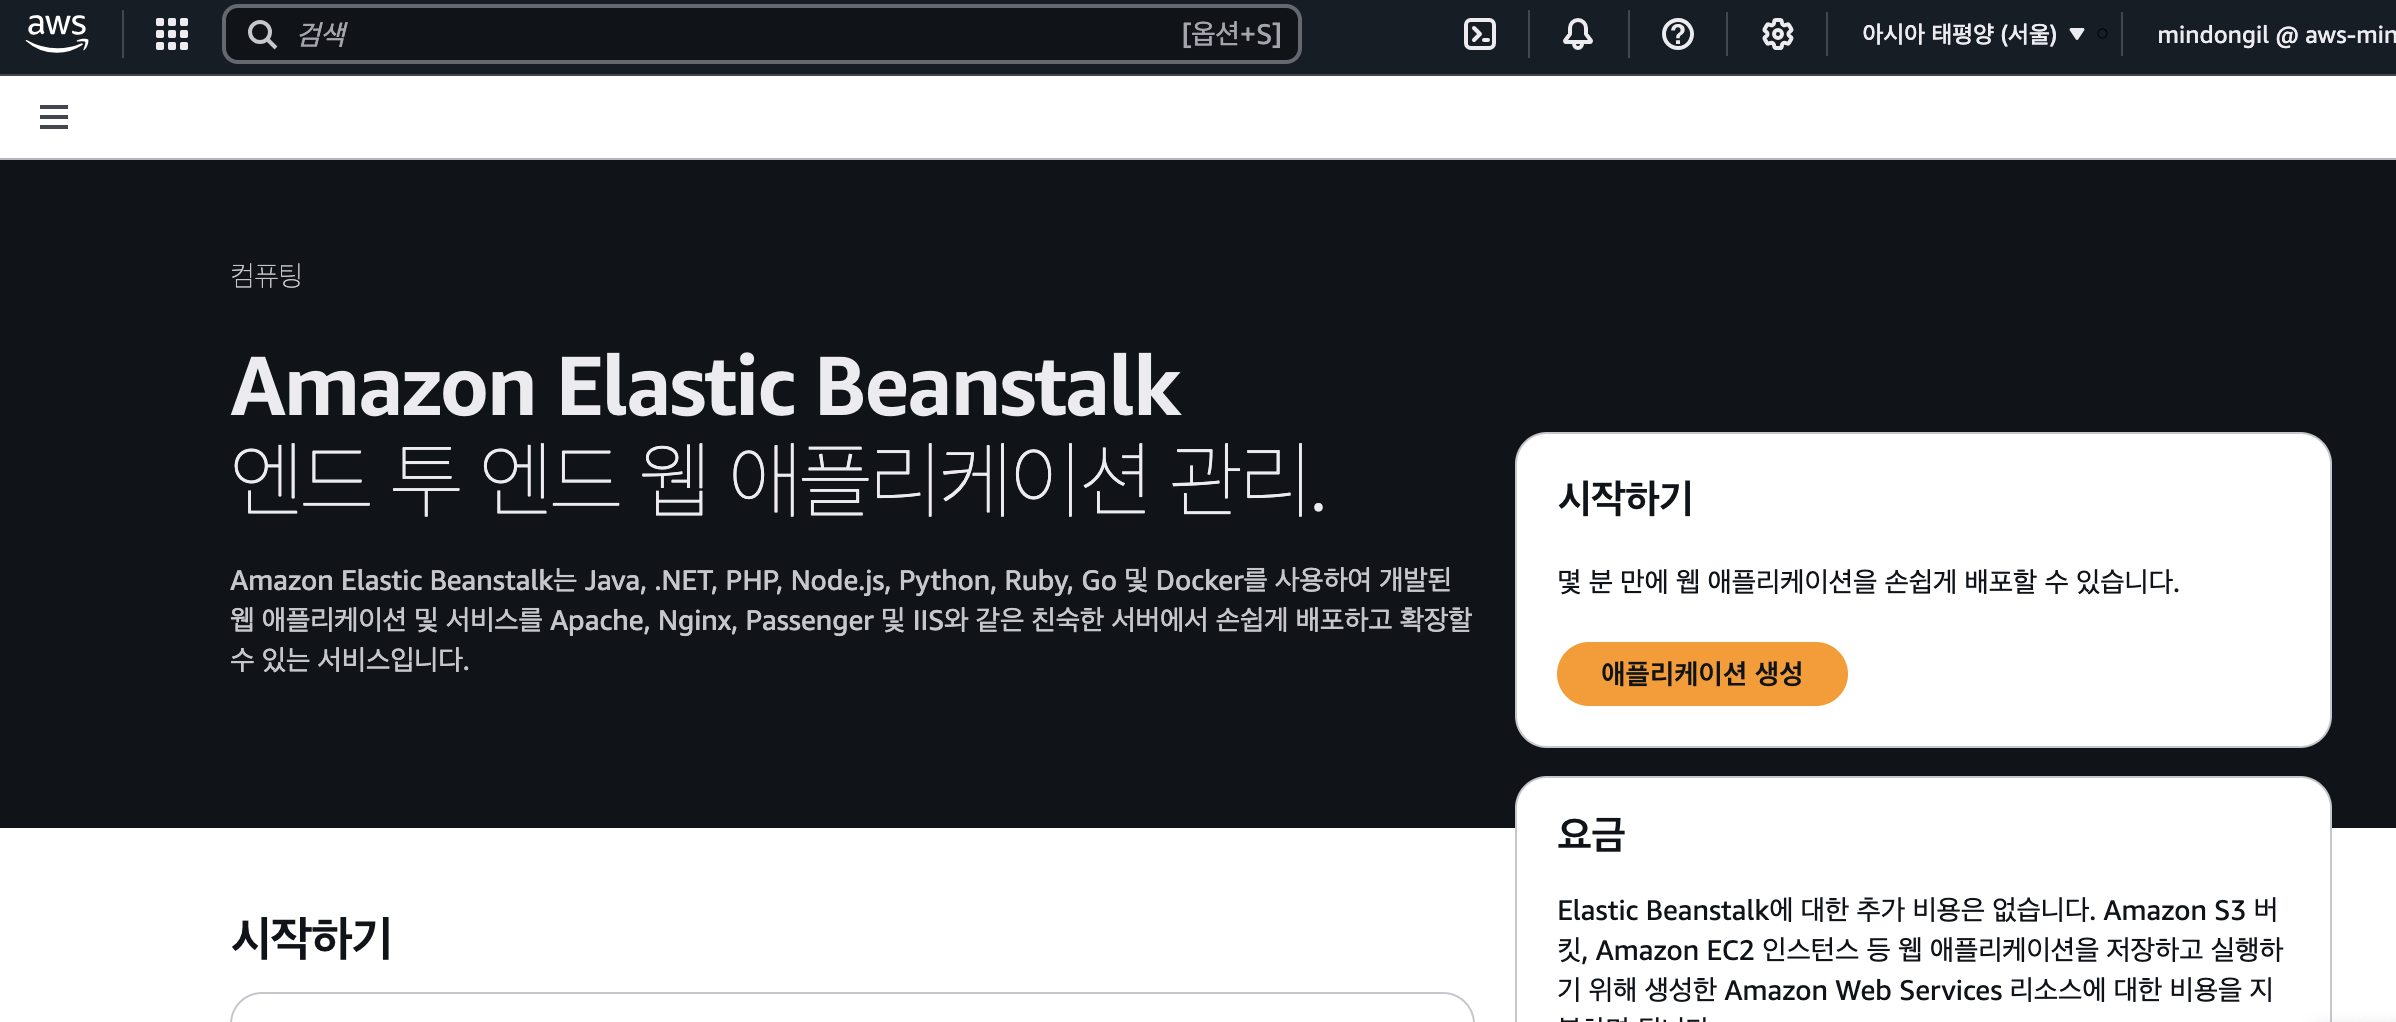This screenshot has height=1022, width=2396.
Task: Open the notifications bell
Action: [x=1578, y=34]
